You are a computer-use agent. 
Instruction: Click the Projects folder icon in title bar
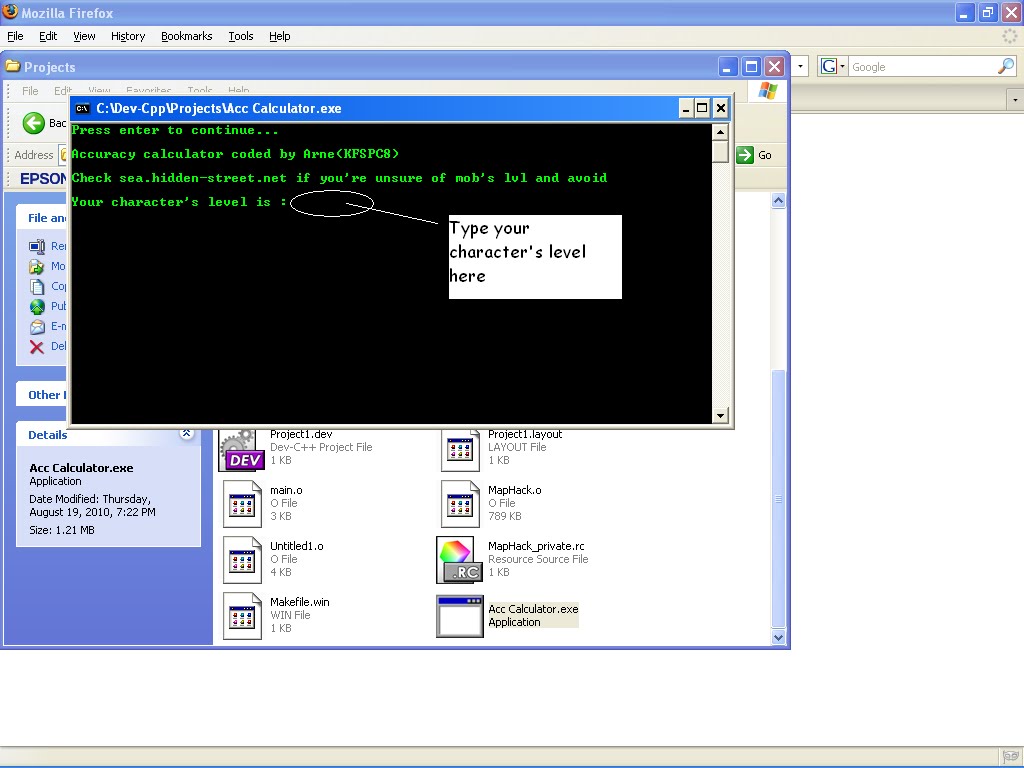pos(12,66)
